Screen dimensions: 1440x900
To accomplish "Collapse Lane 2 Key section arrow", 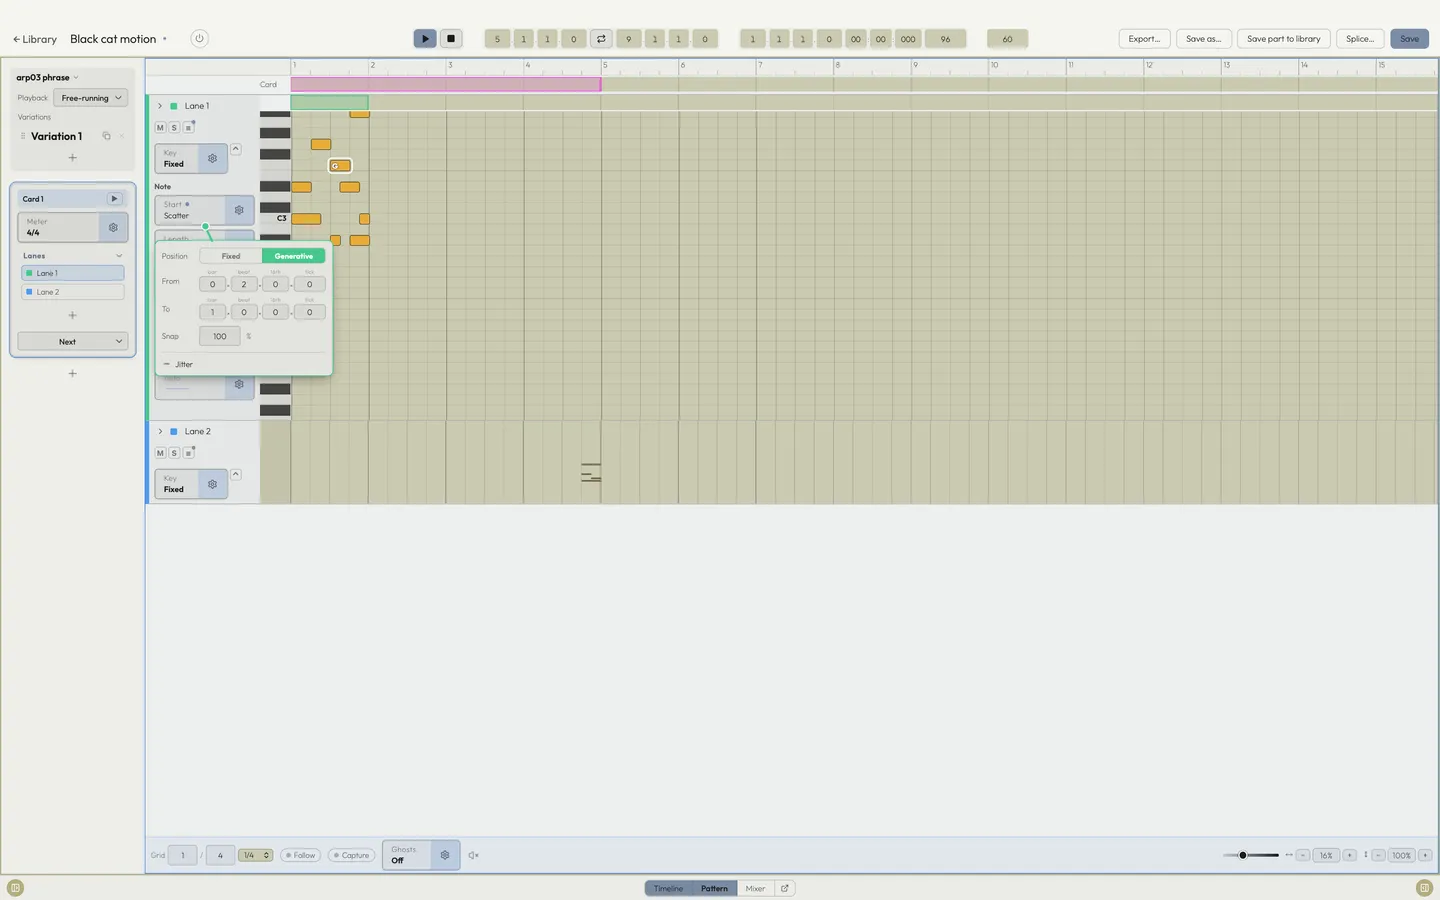I will coord(236,474).
